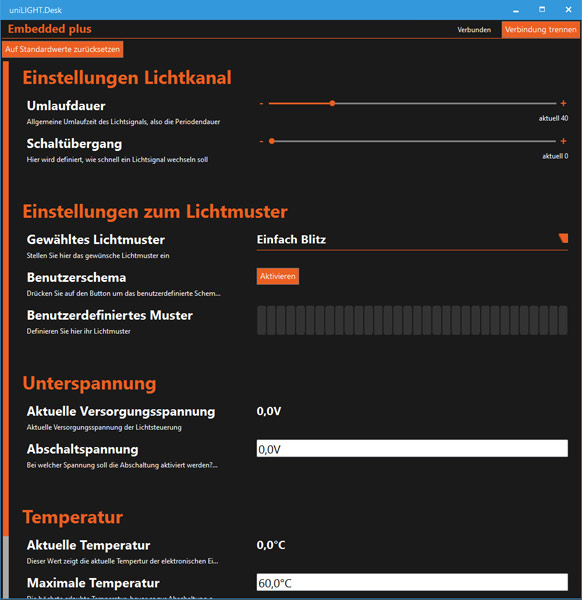Click the Unterspannung heading
Image resolution: width=582 pixels, height=600 pixels.
tap(90, 384)
